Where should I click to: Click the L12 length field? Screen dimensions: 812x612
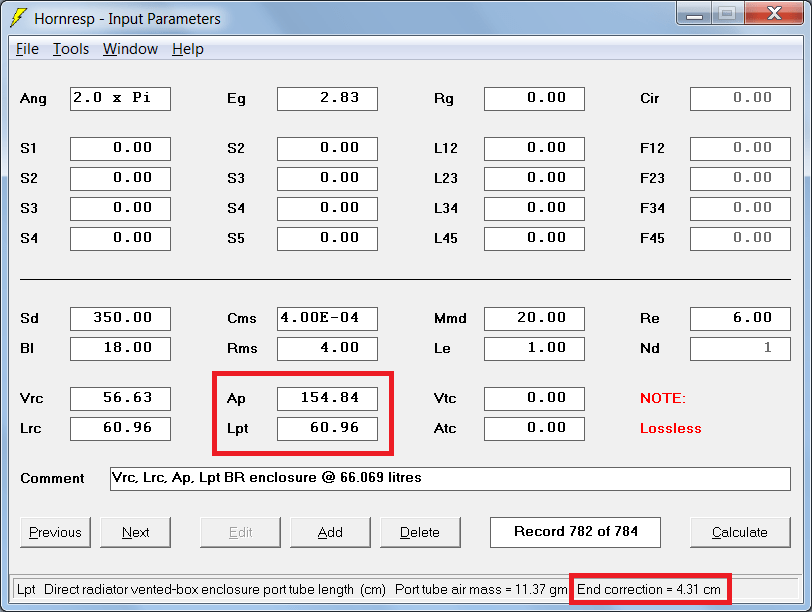(x=534, y=149)
